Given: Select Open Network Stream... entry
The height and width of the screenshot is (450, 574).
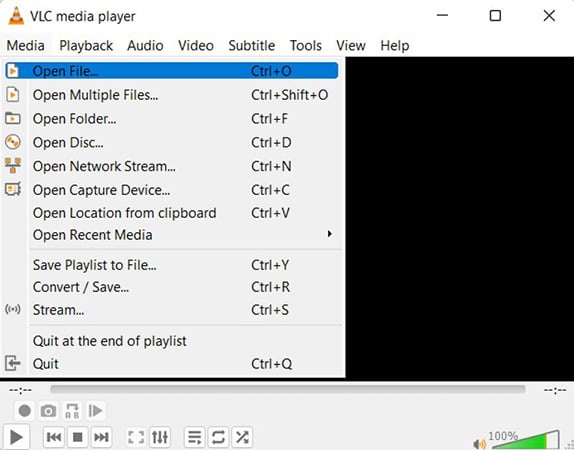Looking at the screenshot, I should click(172, 166).
